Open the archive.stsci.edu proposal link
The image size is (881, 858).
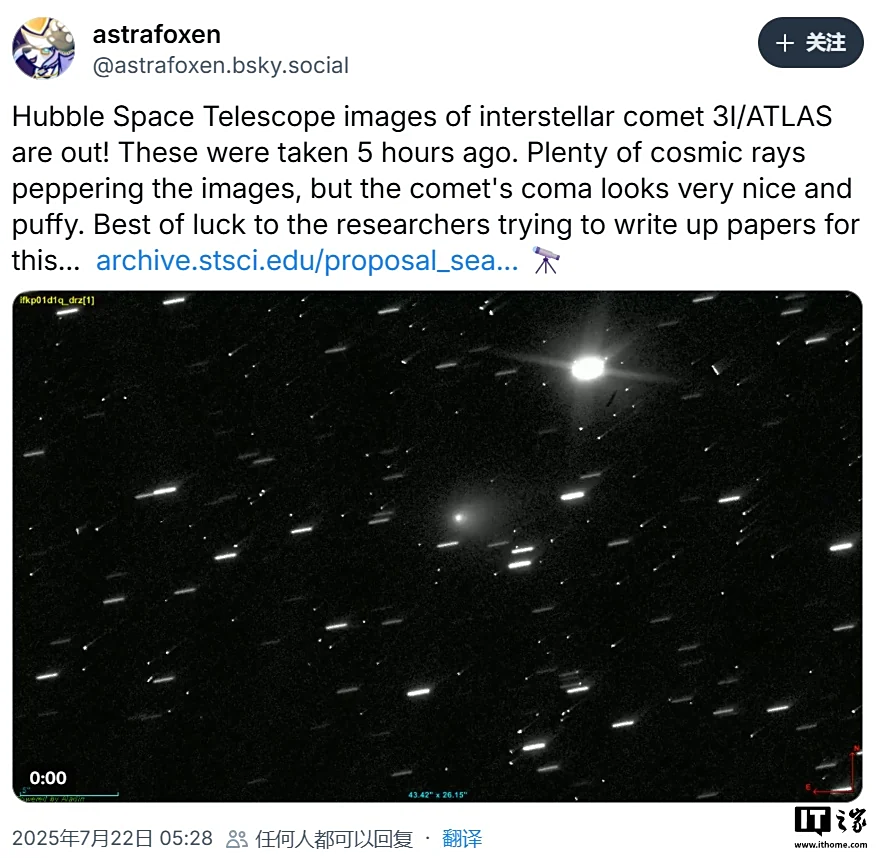tap(307, 261)
